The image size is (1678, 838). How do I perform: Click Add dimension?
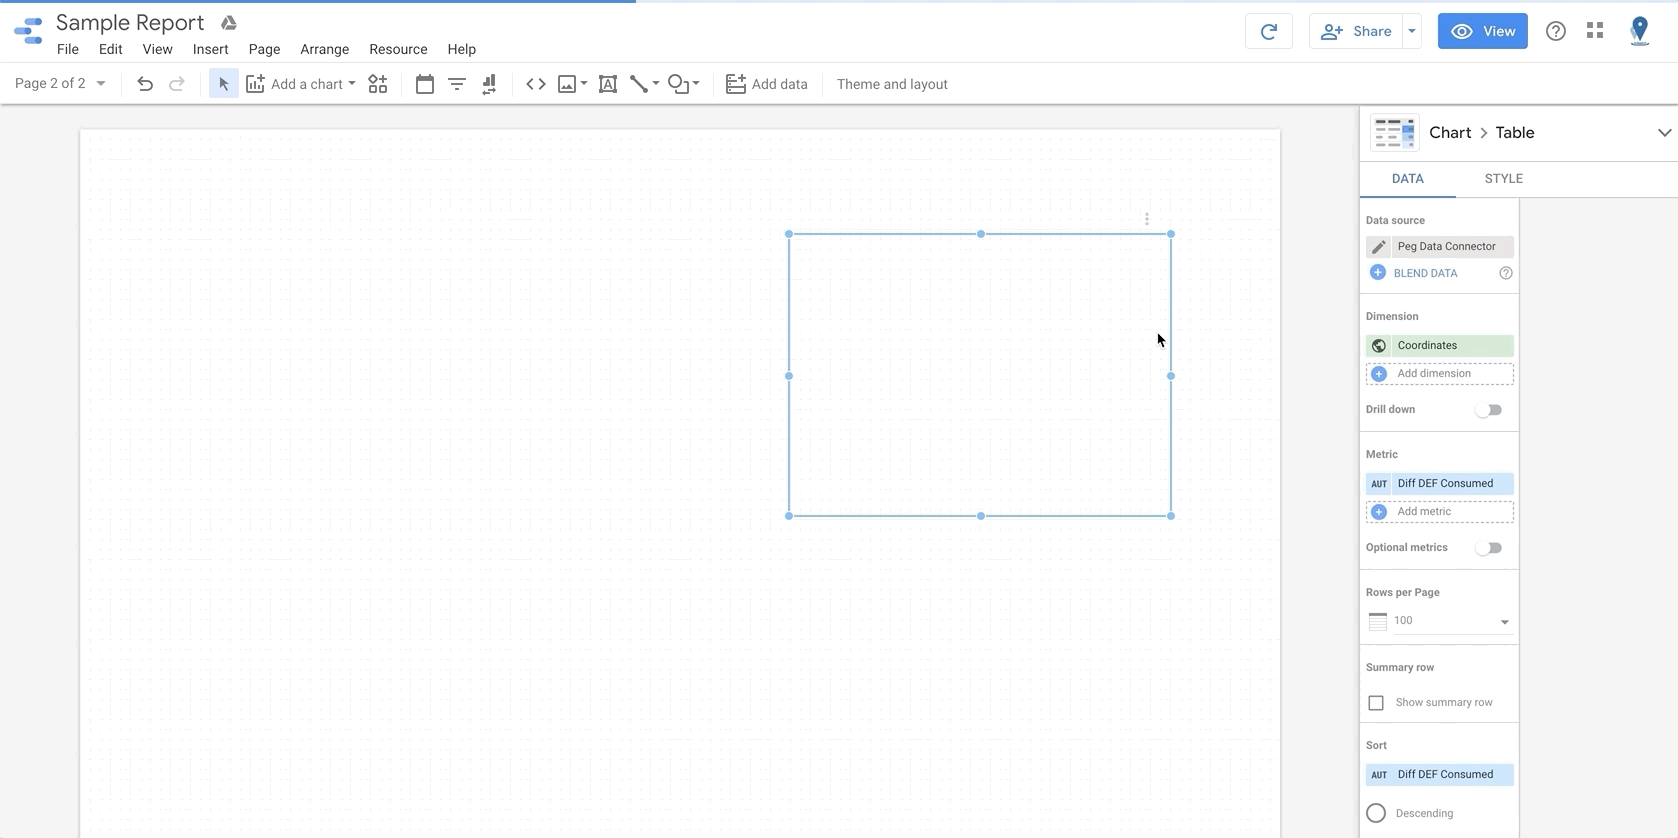click(x=1440, y=374)
